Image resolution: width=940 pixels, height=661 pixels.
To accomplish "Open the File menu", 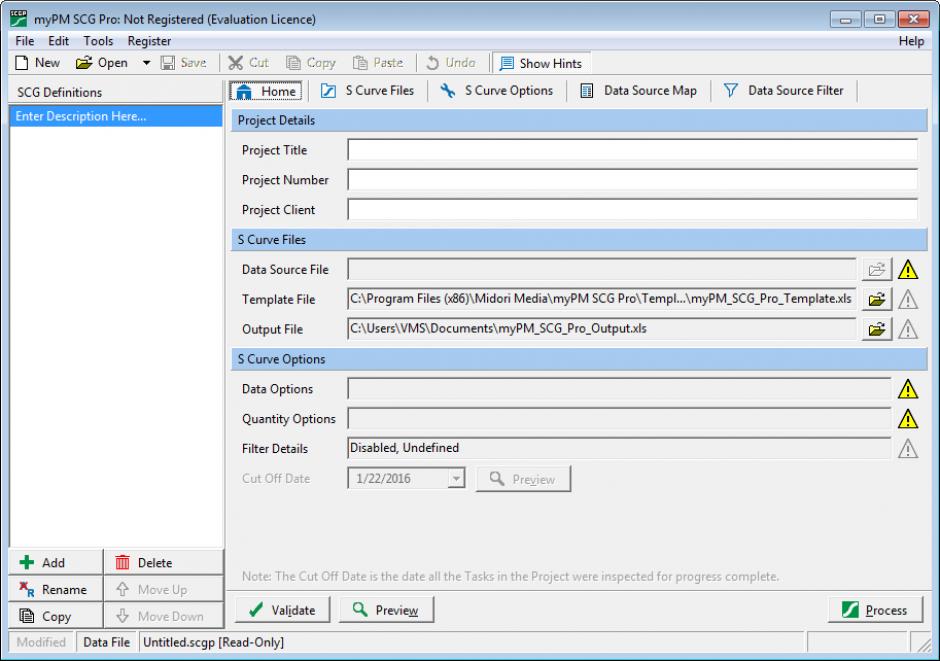I will click(25, 41).
